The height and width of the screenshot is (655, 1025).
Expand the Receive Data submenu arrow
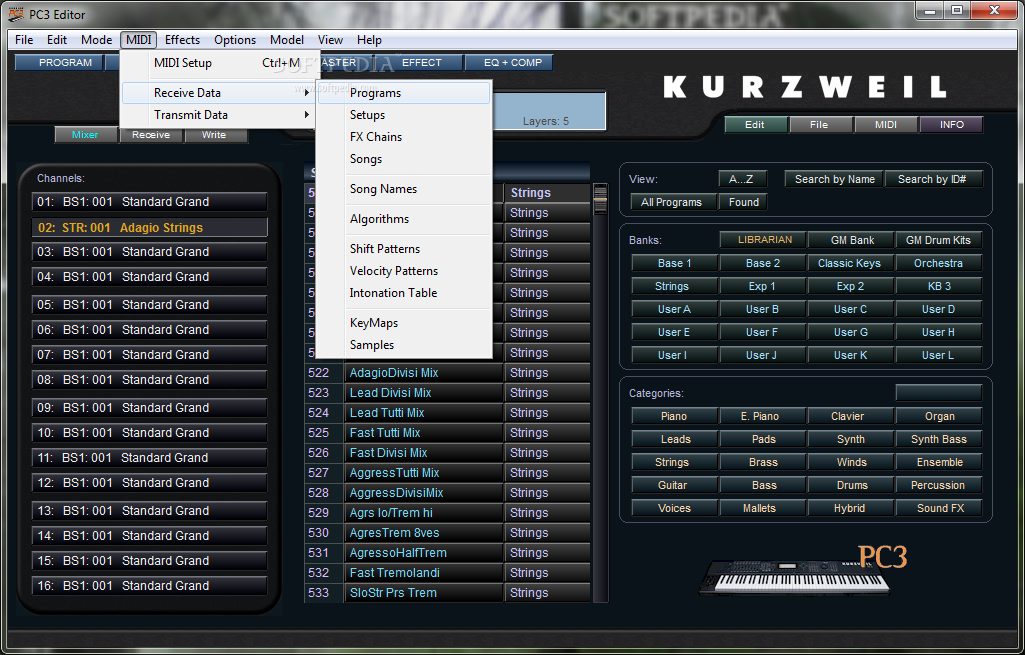click(x=307, y=93)
